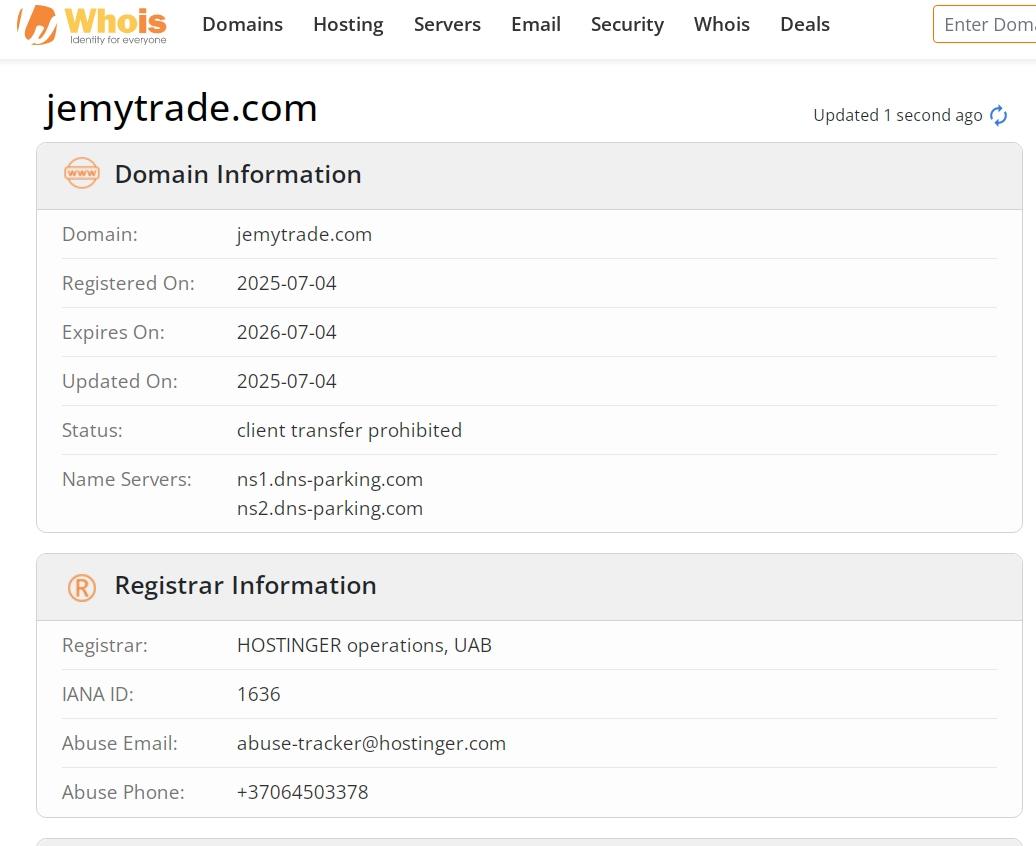Image resolution: width=1036 pixels, height=846 pixels.
Task: Click the jemytrade.com page heading
Action: click(181, 108)
